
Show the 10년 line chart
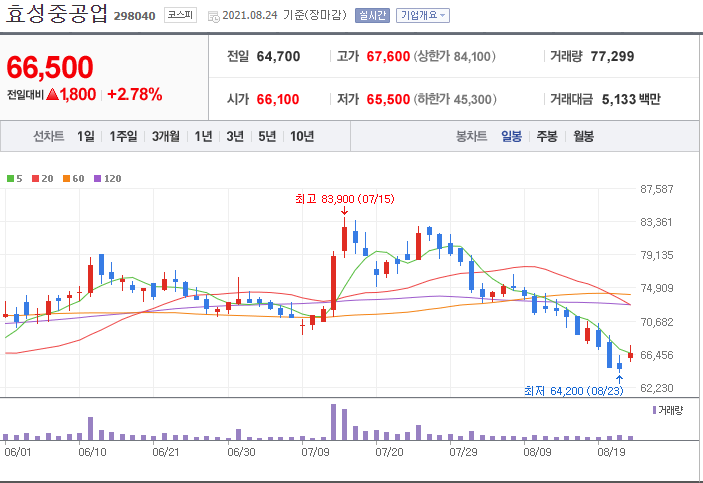[302, 136]
